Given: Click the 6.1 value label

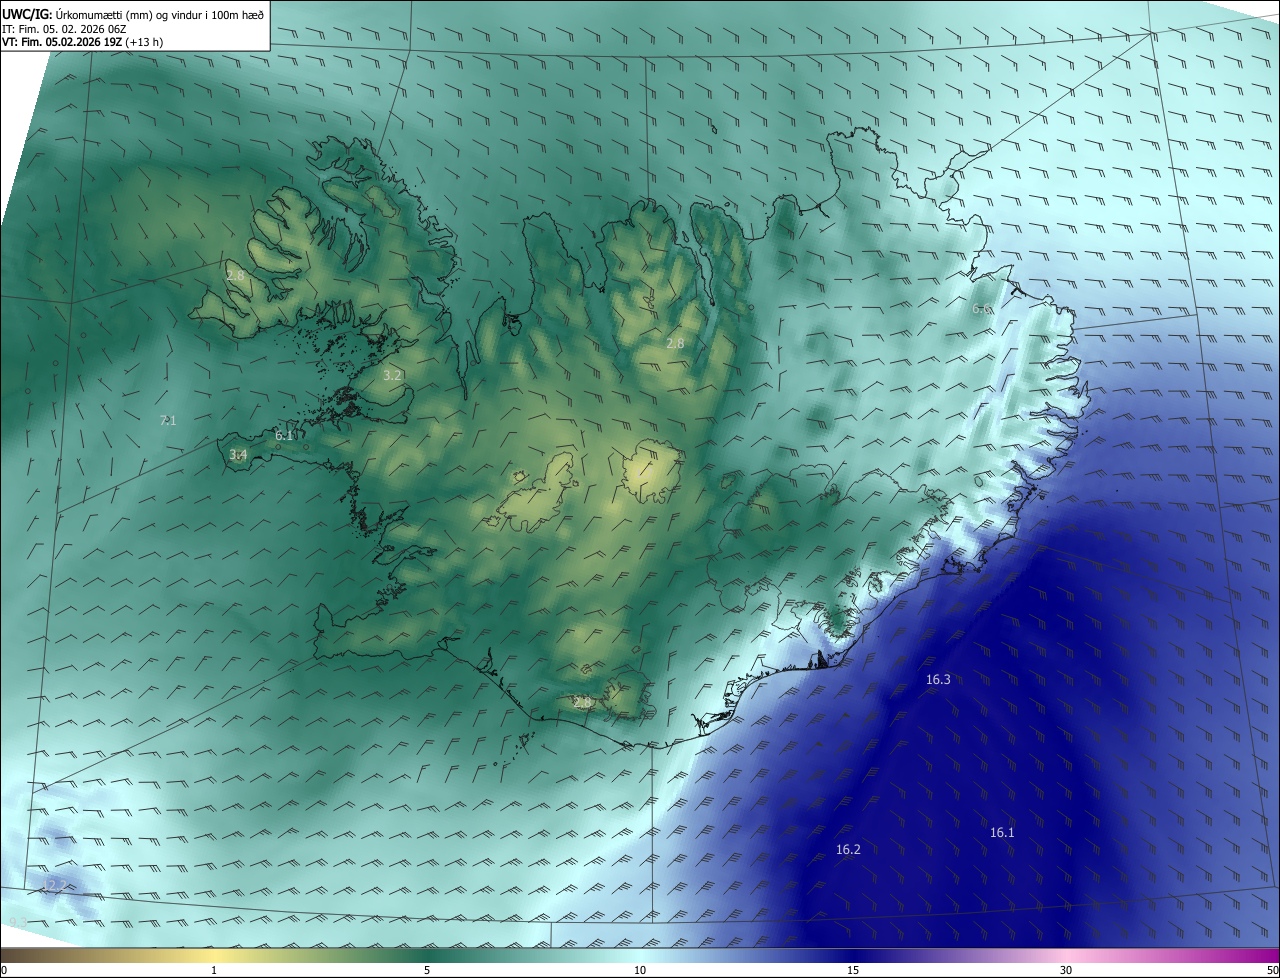Looking at the screenshot, I should 284,436.
